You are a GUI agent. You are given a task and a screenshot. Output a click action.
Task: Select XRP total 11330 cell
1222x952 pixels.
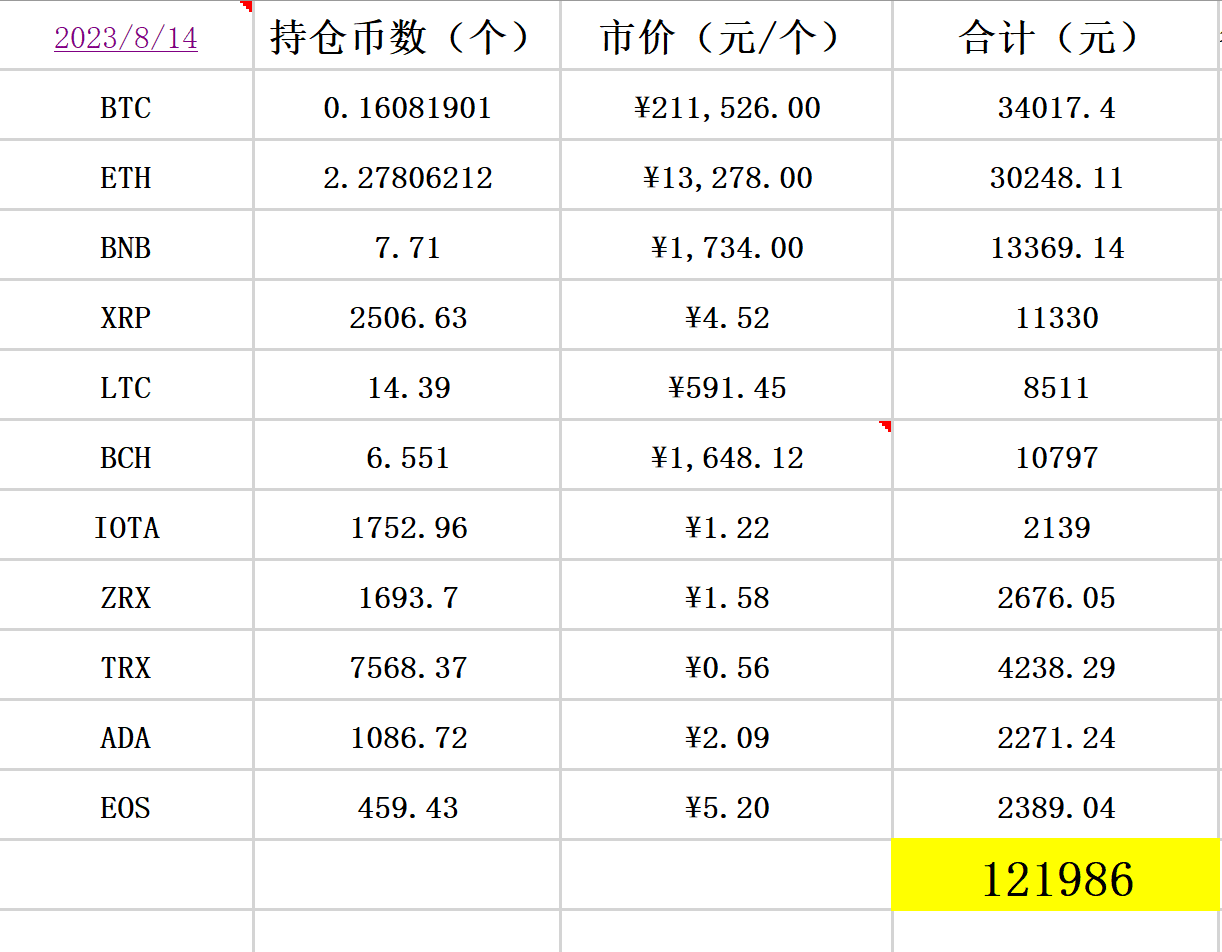[x=1057, y=315]
